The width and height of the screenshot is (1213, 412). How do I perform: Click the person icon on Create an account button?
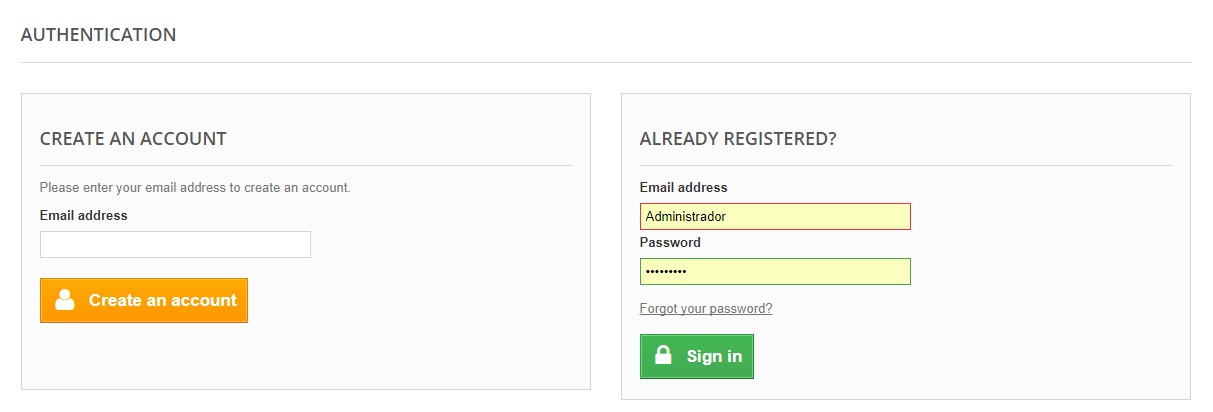[65, 300]
